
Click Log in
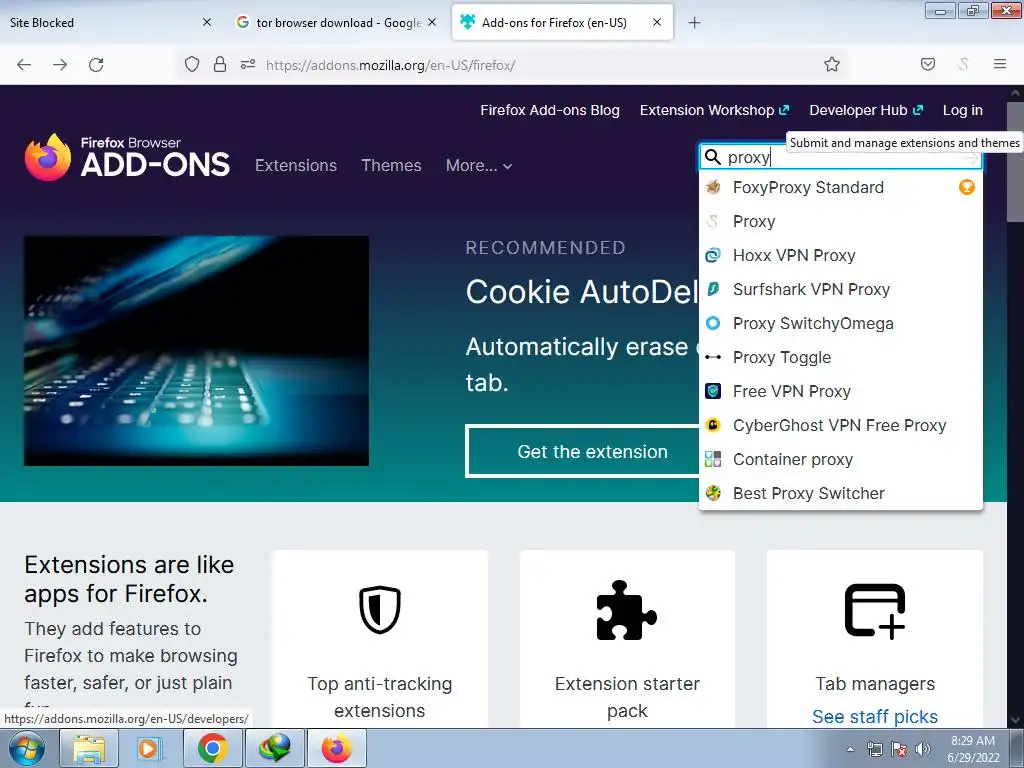963,110
